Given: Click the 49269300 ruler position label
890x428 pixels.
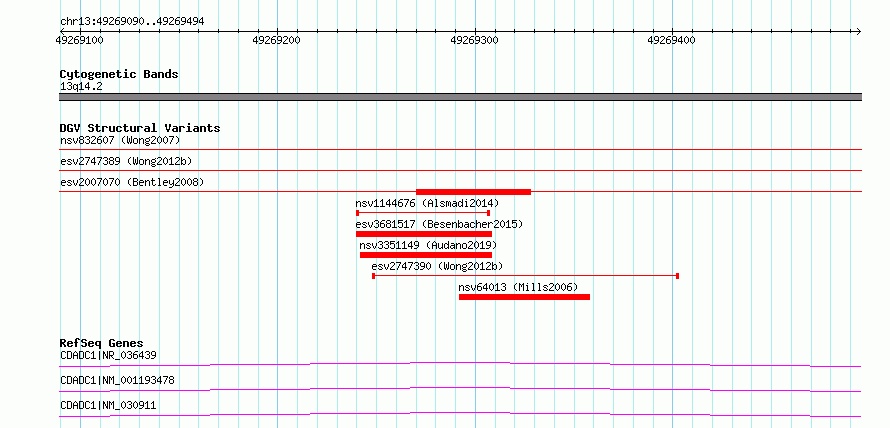Looking at the screenshot, I should pos(475,41).
